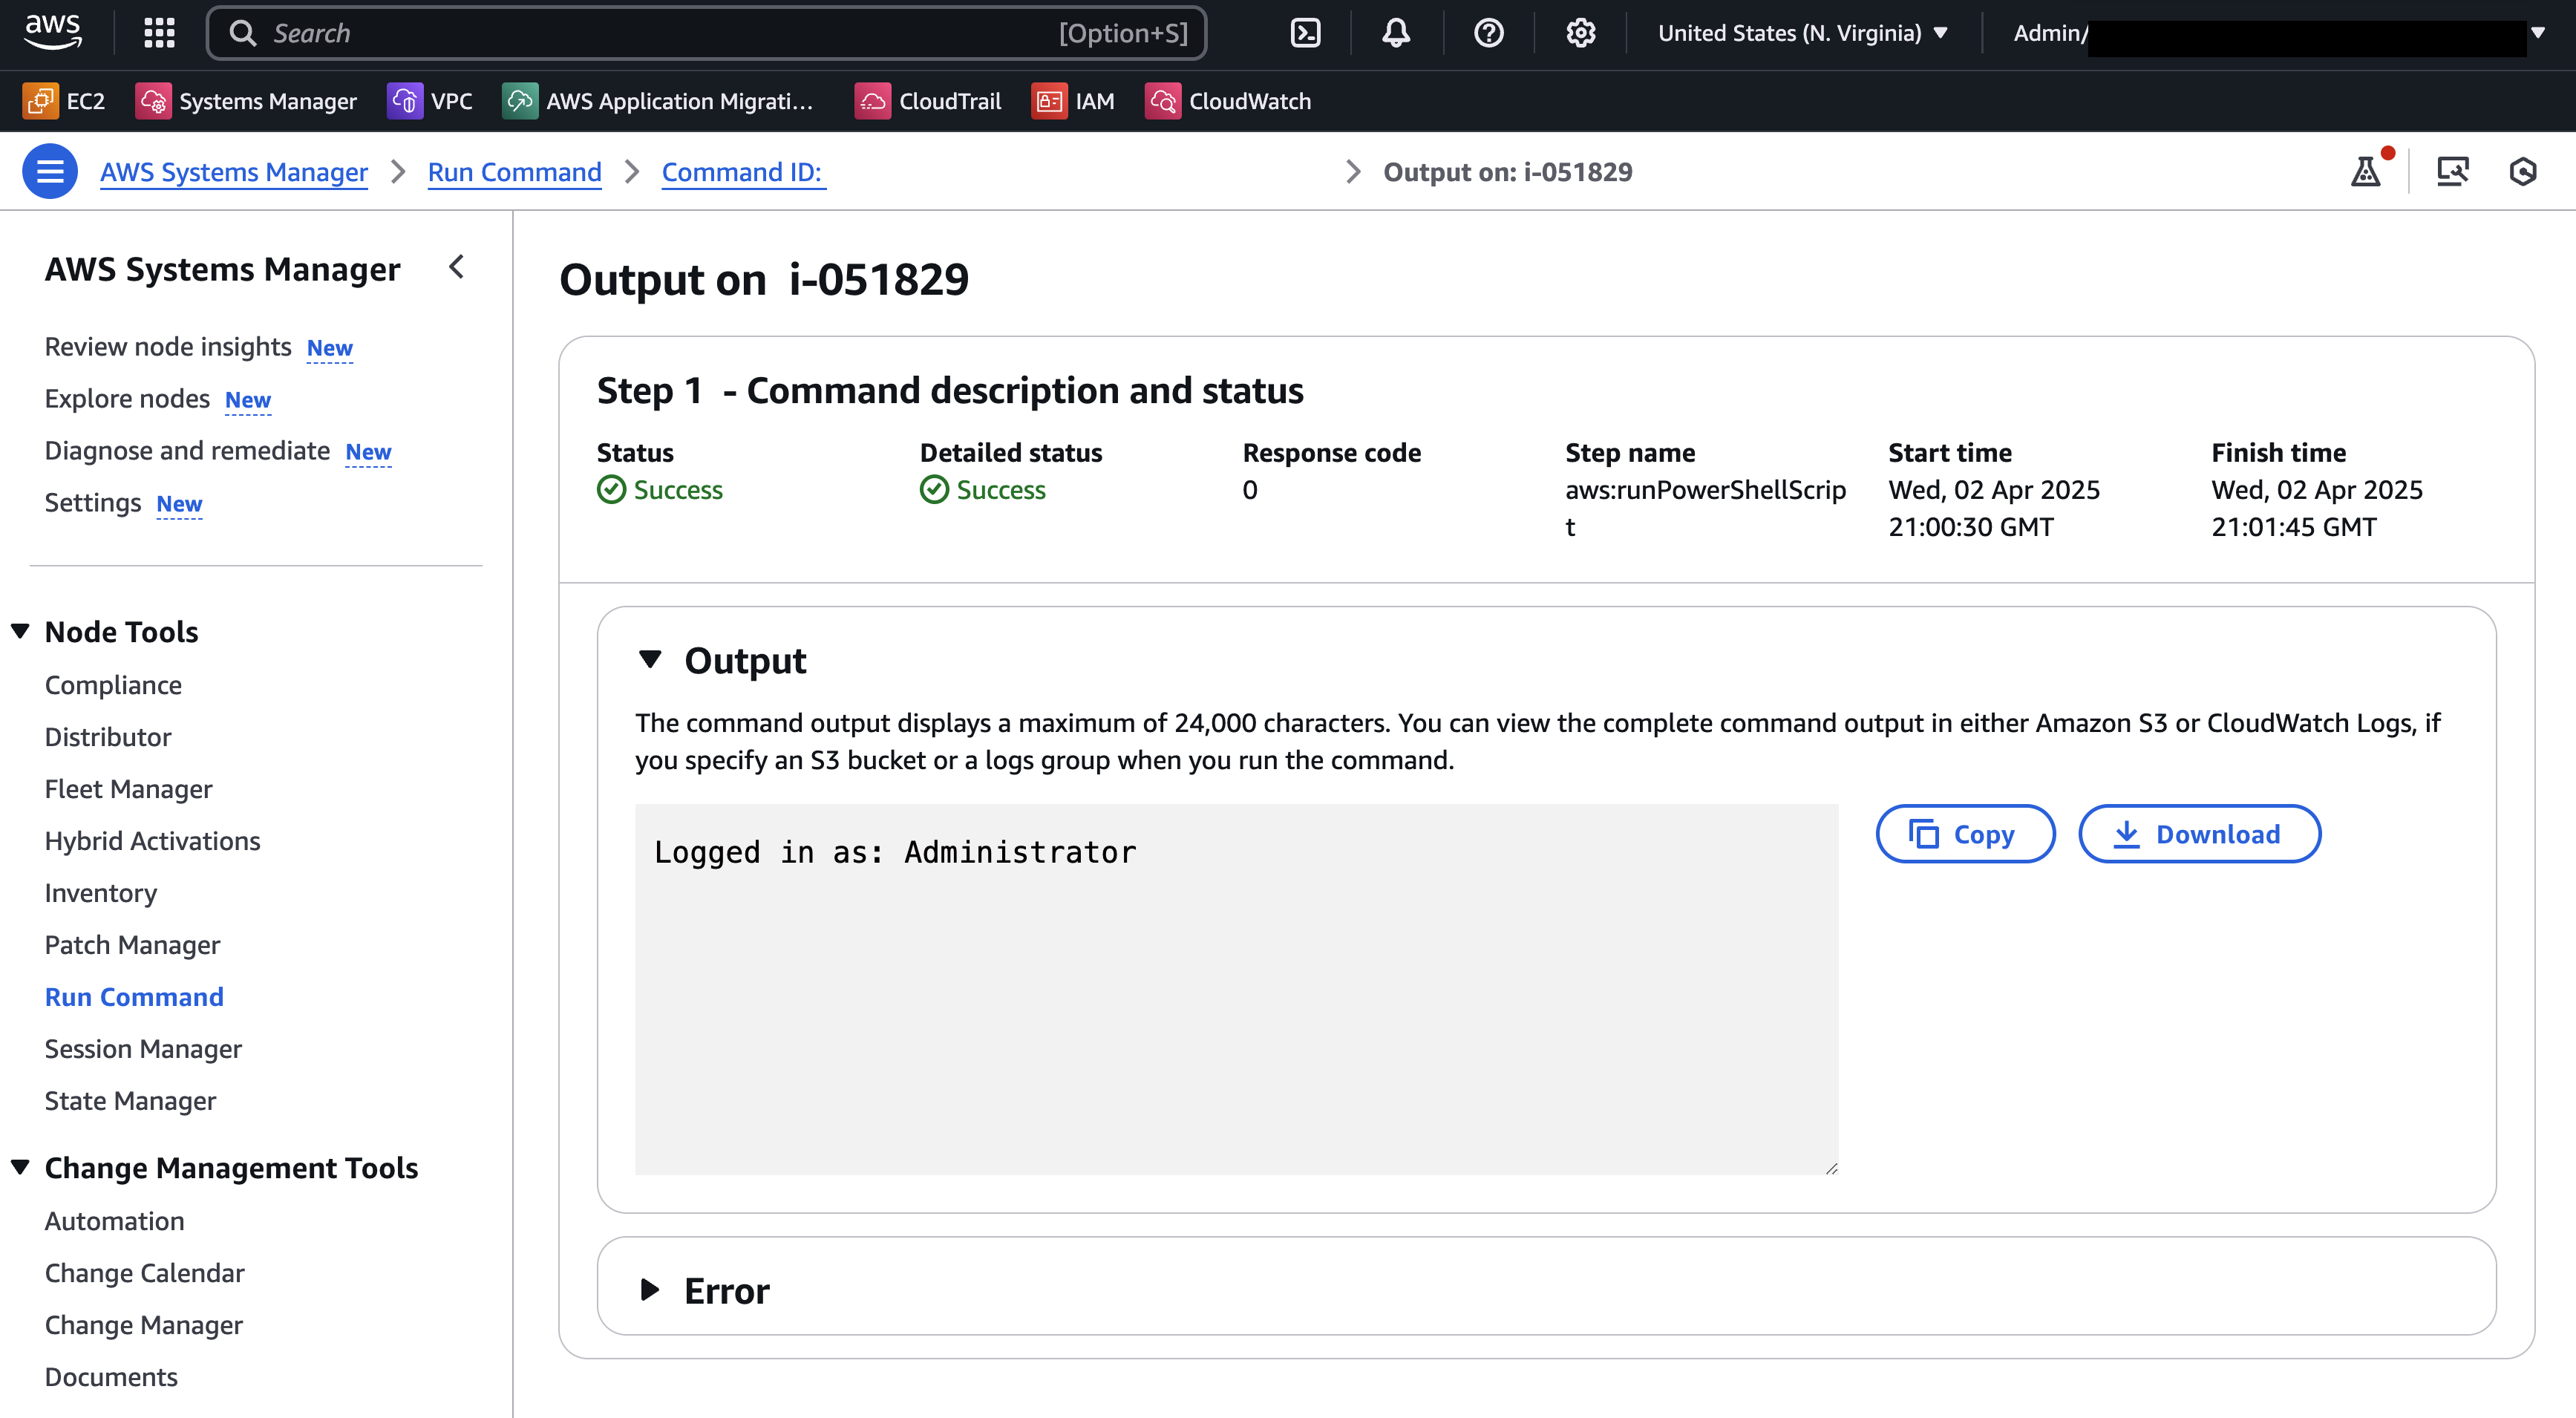Open the help question mark icon
The image size is (2576, 1418).
pyautogui.click(x=1488, y=33)
